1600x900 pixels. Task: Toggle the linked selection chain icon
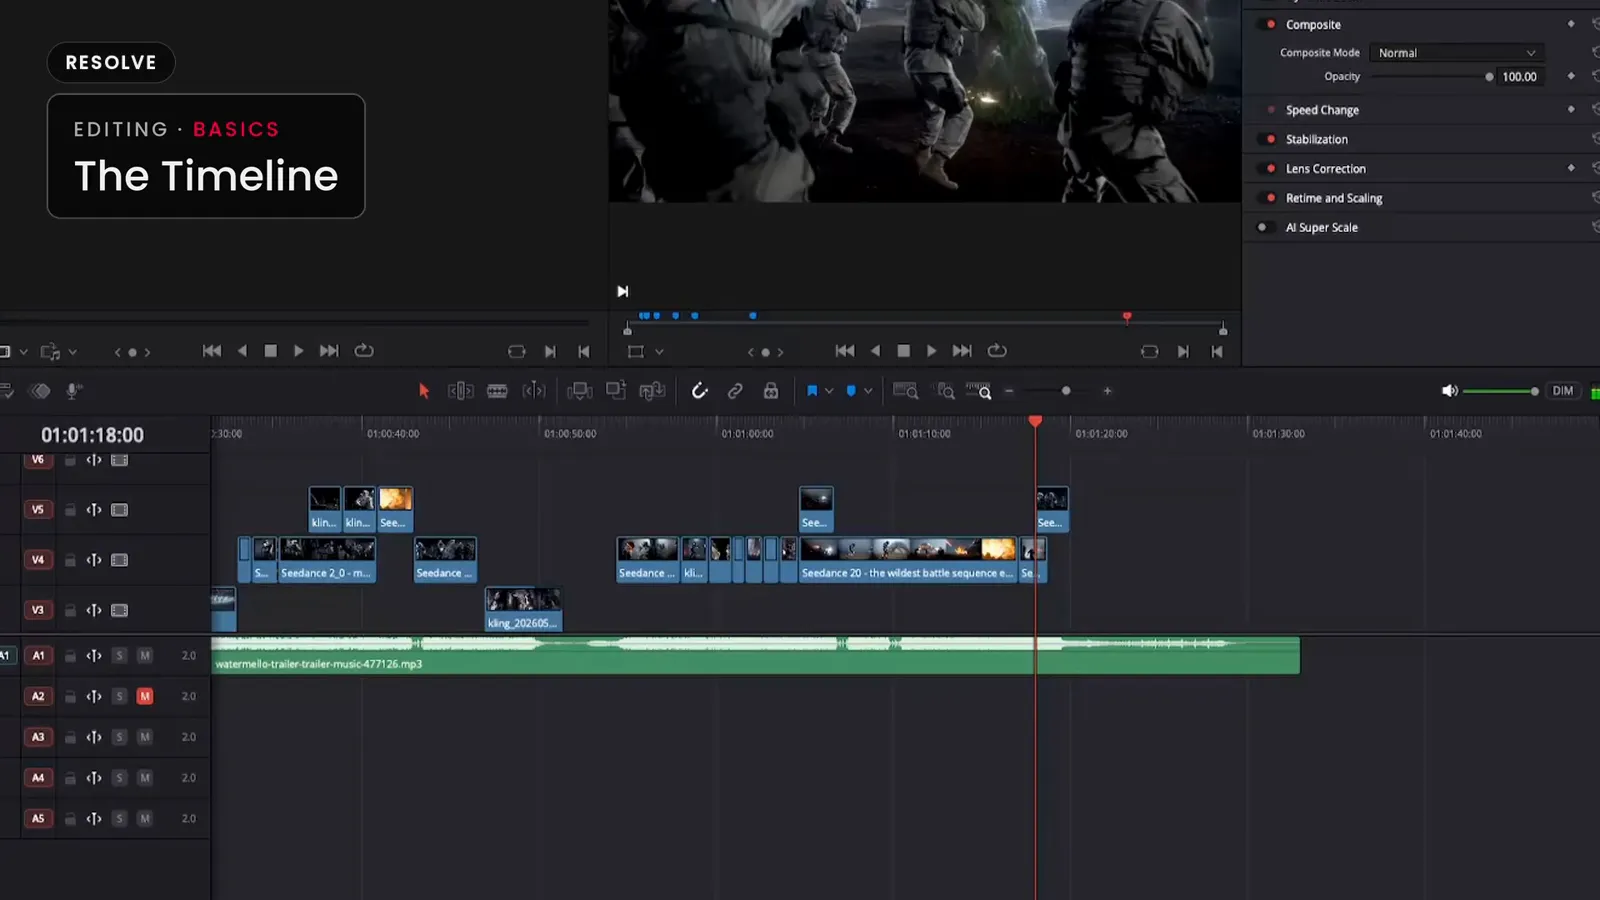point(735,391)
